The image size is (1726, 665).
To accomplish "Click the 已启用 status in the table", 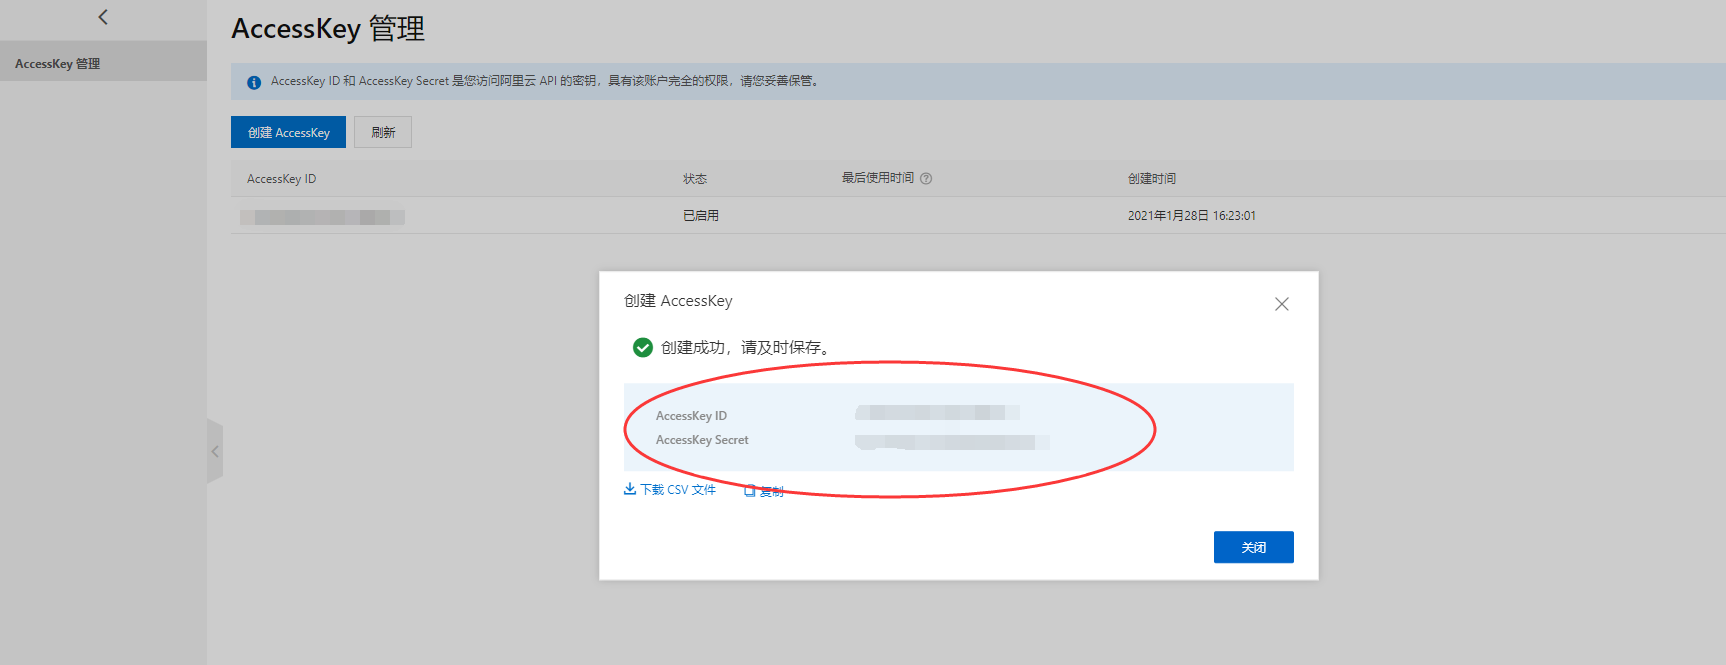I will (x=700, y=216).
